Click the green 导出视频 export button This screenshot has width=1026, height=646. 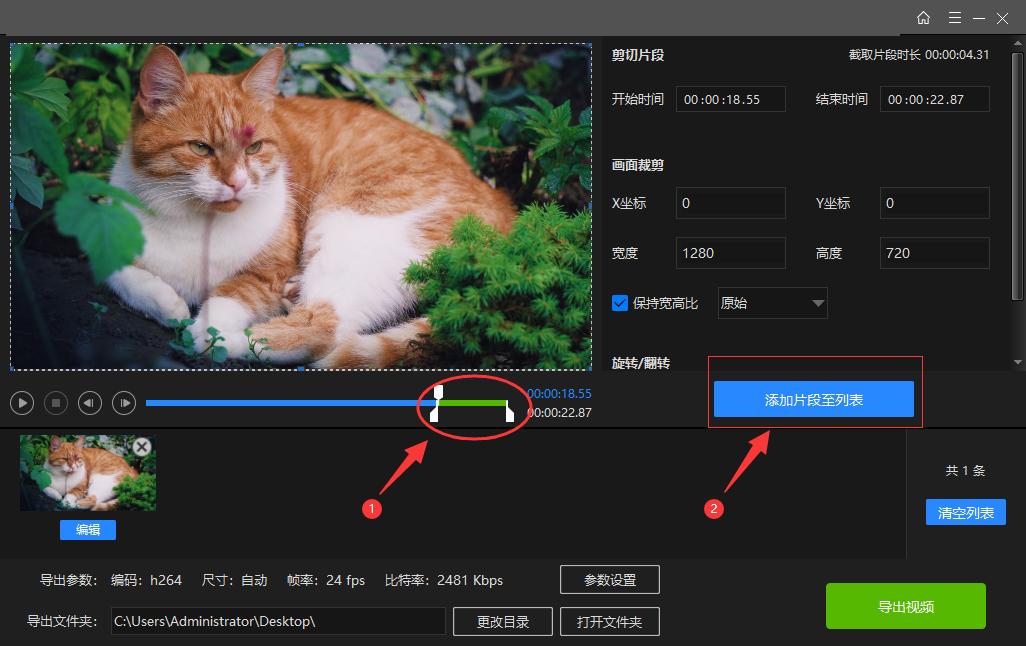click(905, 605)
